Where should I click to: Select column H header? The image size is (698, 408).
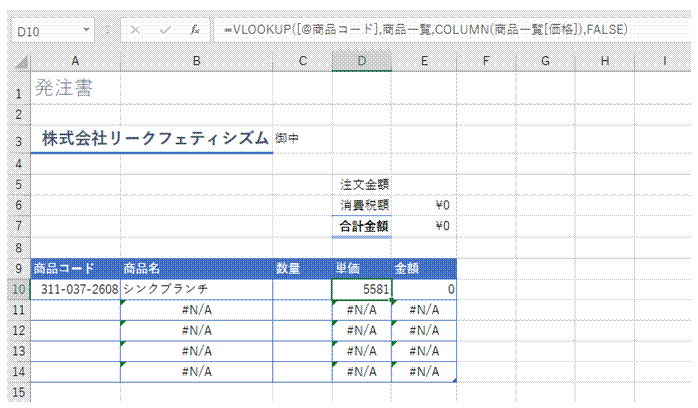[x=605, y=61]
